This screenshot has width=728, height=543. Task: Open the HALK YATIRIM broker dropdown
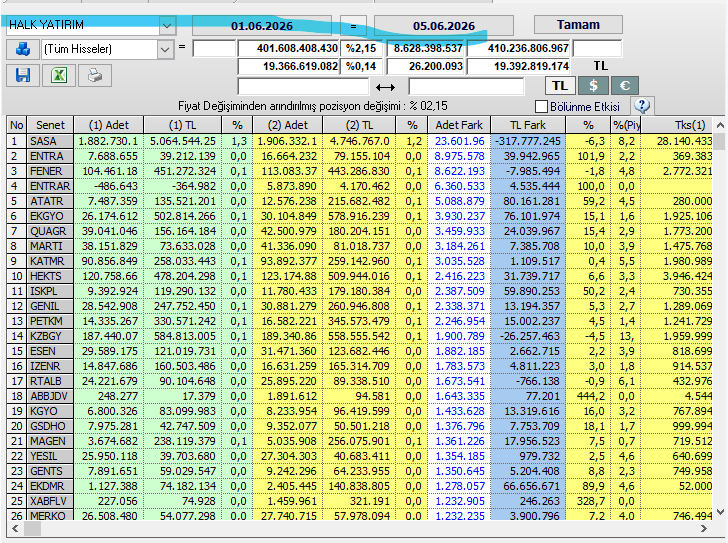coord(167,26)
